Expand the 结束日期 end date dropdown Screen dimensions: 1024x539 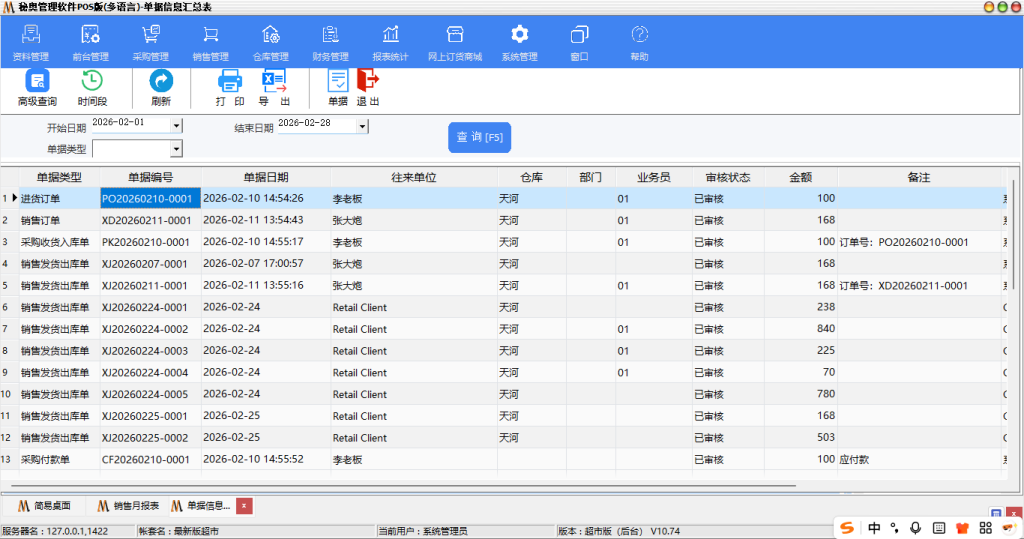coord(363,126)
